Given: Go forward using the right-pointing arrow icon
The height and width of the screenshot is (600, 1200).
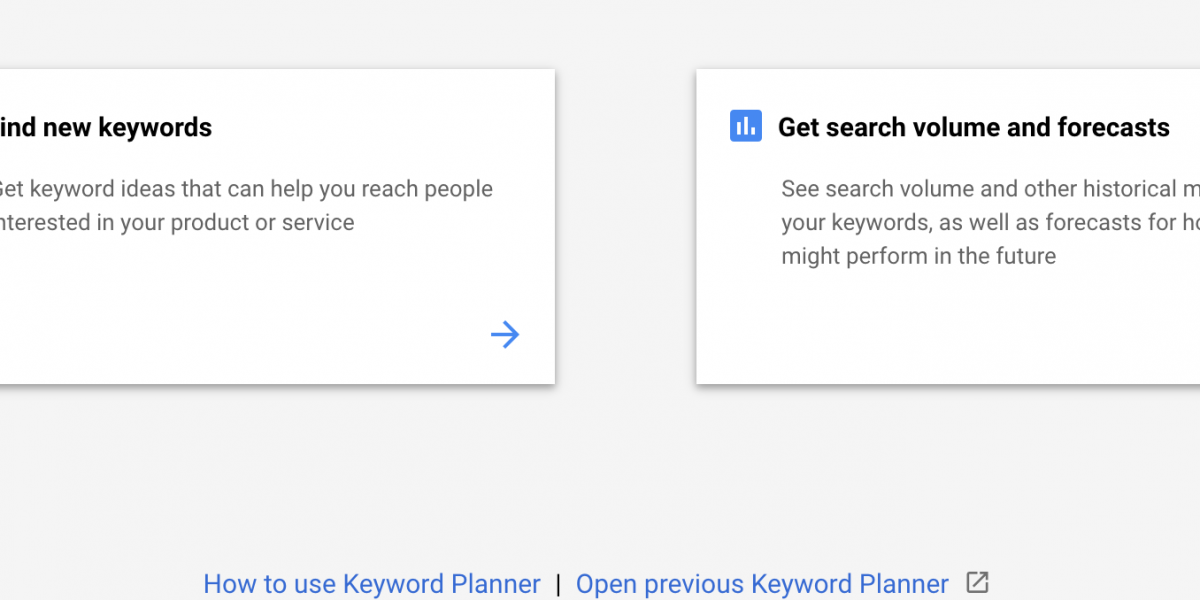Looking at the screenshot, I should tap(505, 334).
